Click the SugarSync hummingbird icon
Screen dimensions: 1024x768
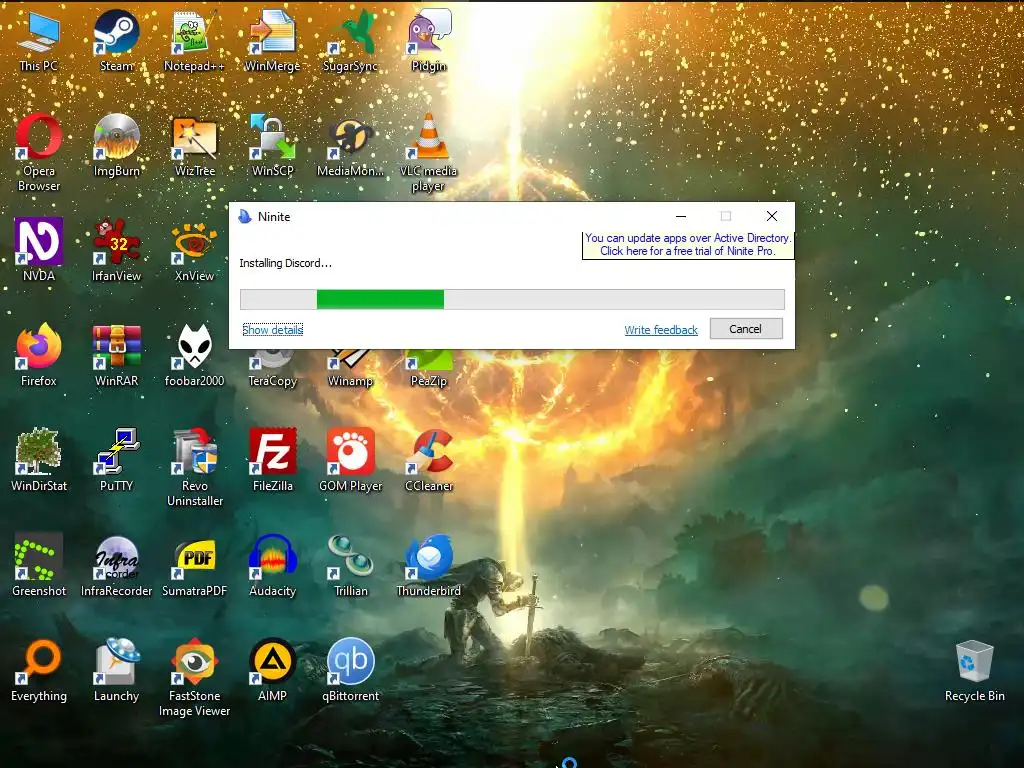coord(350,39)
